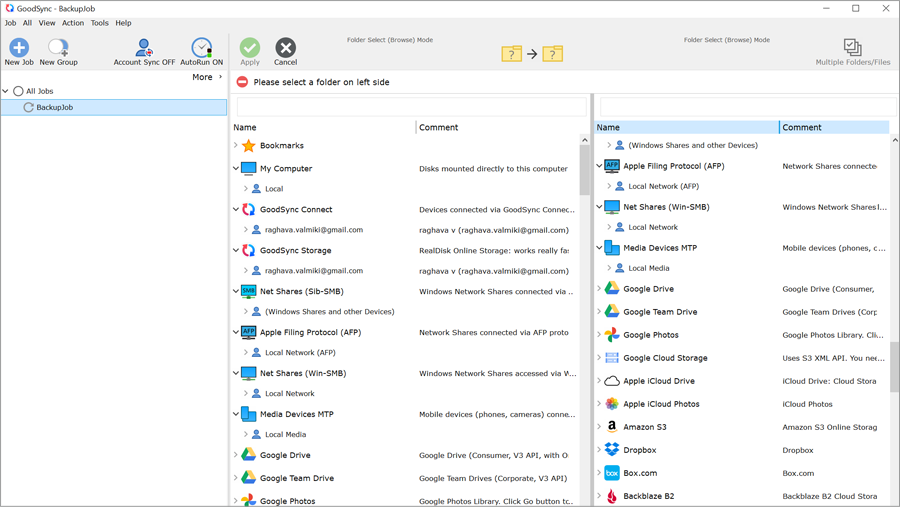900x507 pixels.
Task: Select left pane Google Drive icon
Action: click(x=249, y=455)
